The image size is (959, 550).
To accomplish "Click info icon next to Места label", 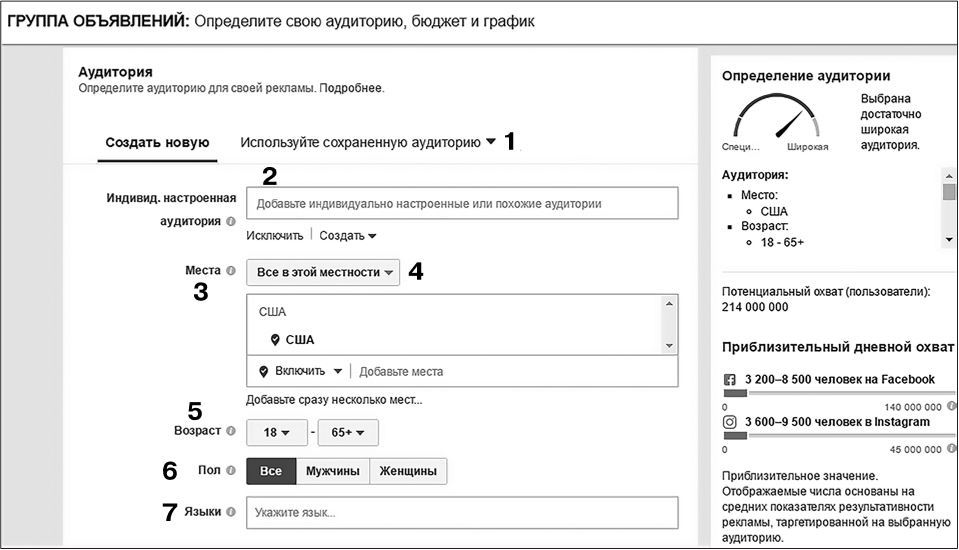I will coord(231,270).
